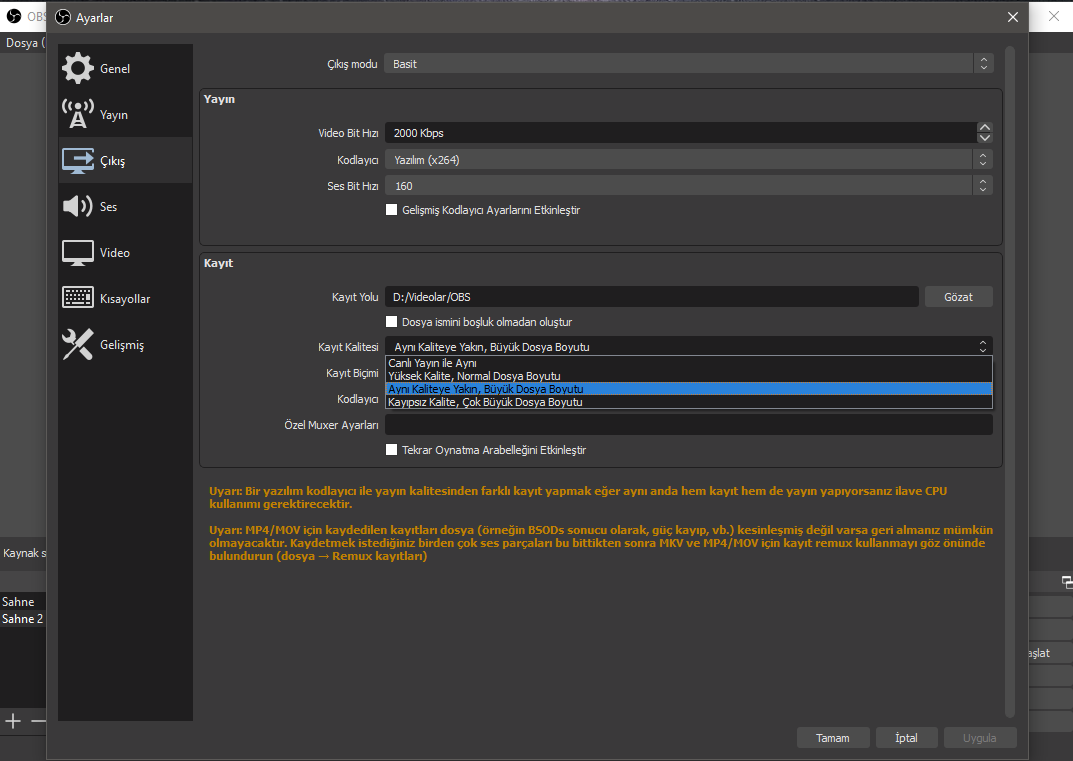Click the minus icon under the Sahne list

click(x=39, y=721)
